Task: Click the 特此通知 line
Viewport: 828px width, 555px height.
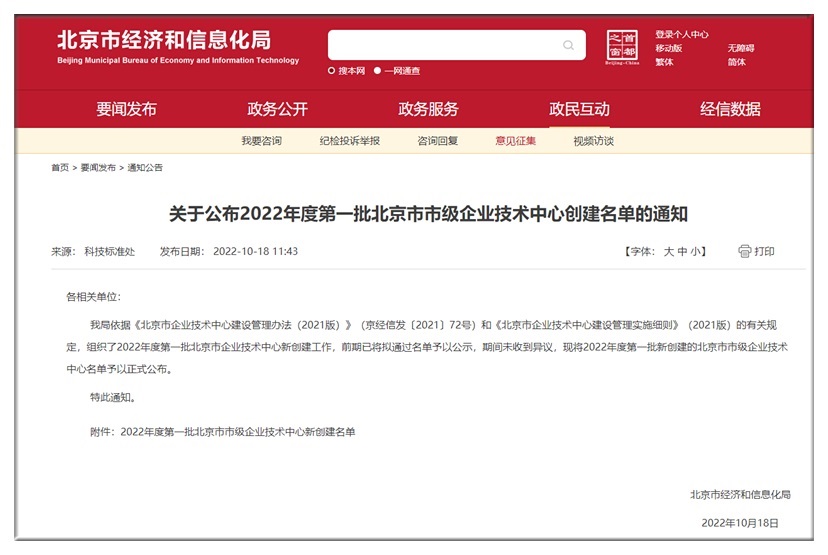Action: pos(112,397)
